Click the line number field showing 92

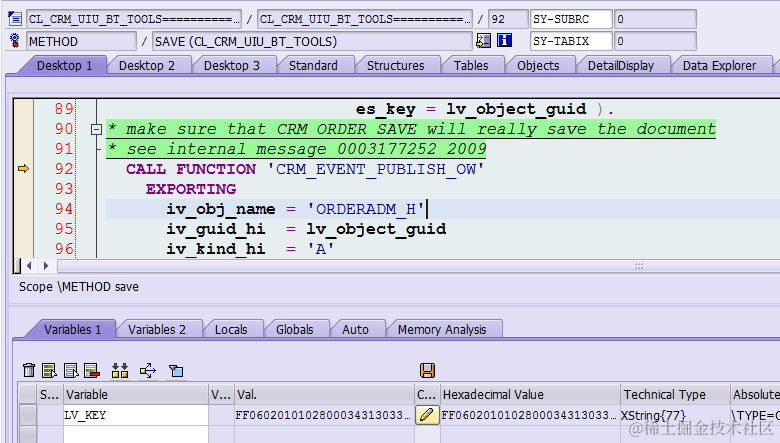tap(508, 19)
